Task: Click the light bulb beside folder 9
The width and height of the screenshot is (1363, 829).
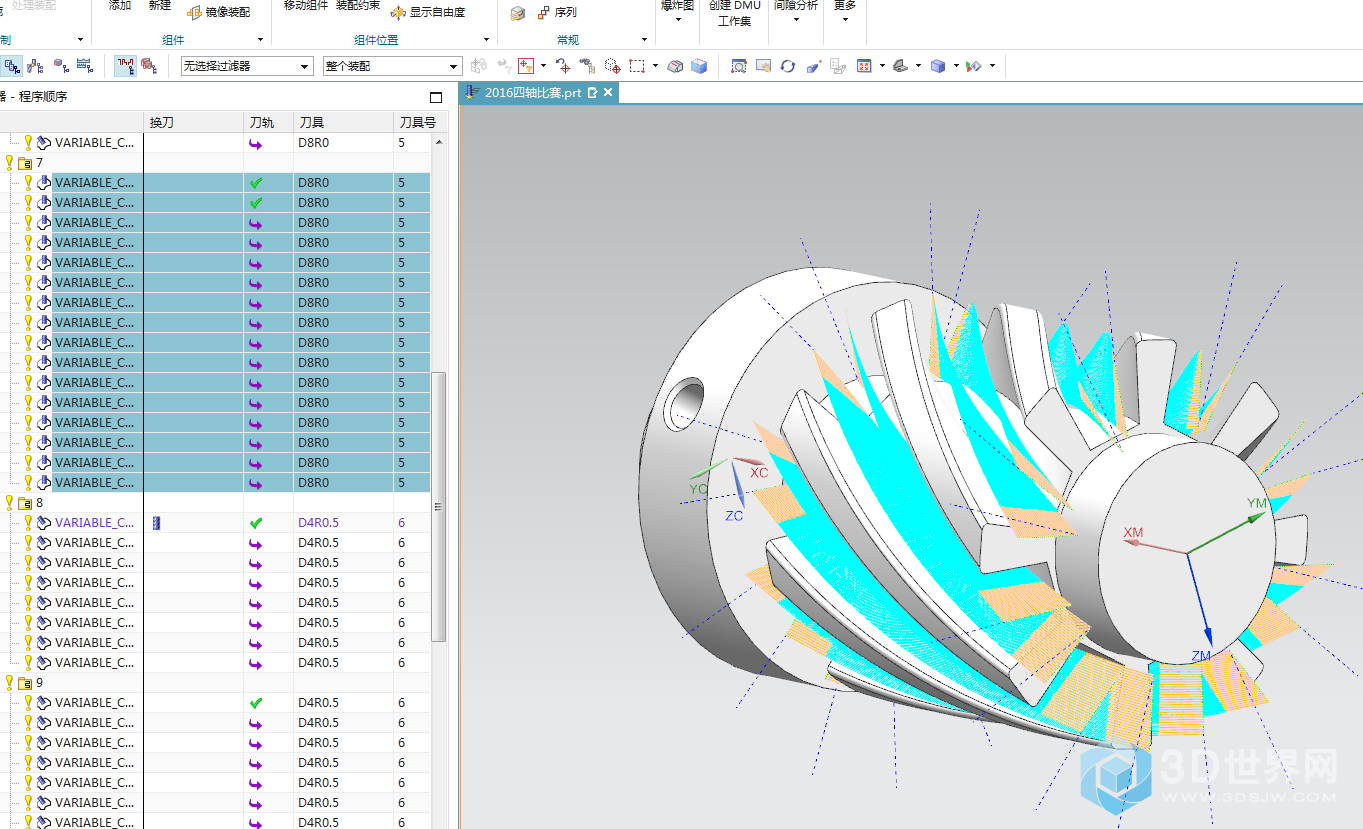Action: click(10, 682)
